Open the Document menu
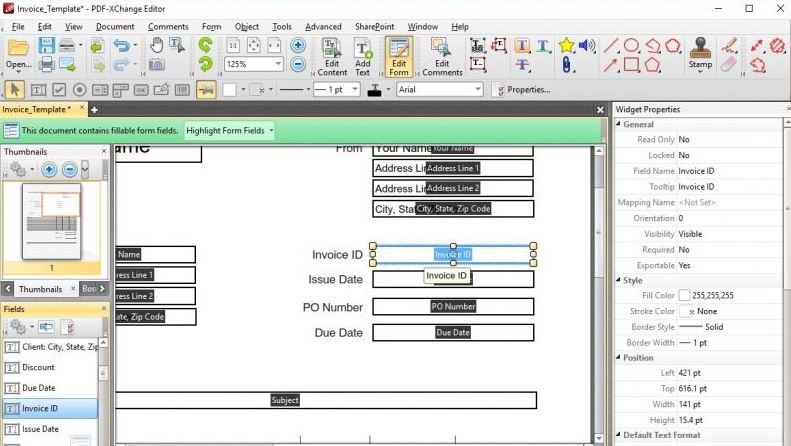791x446 pixels. click(115, 27)
